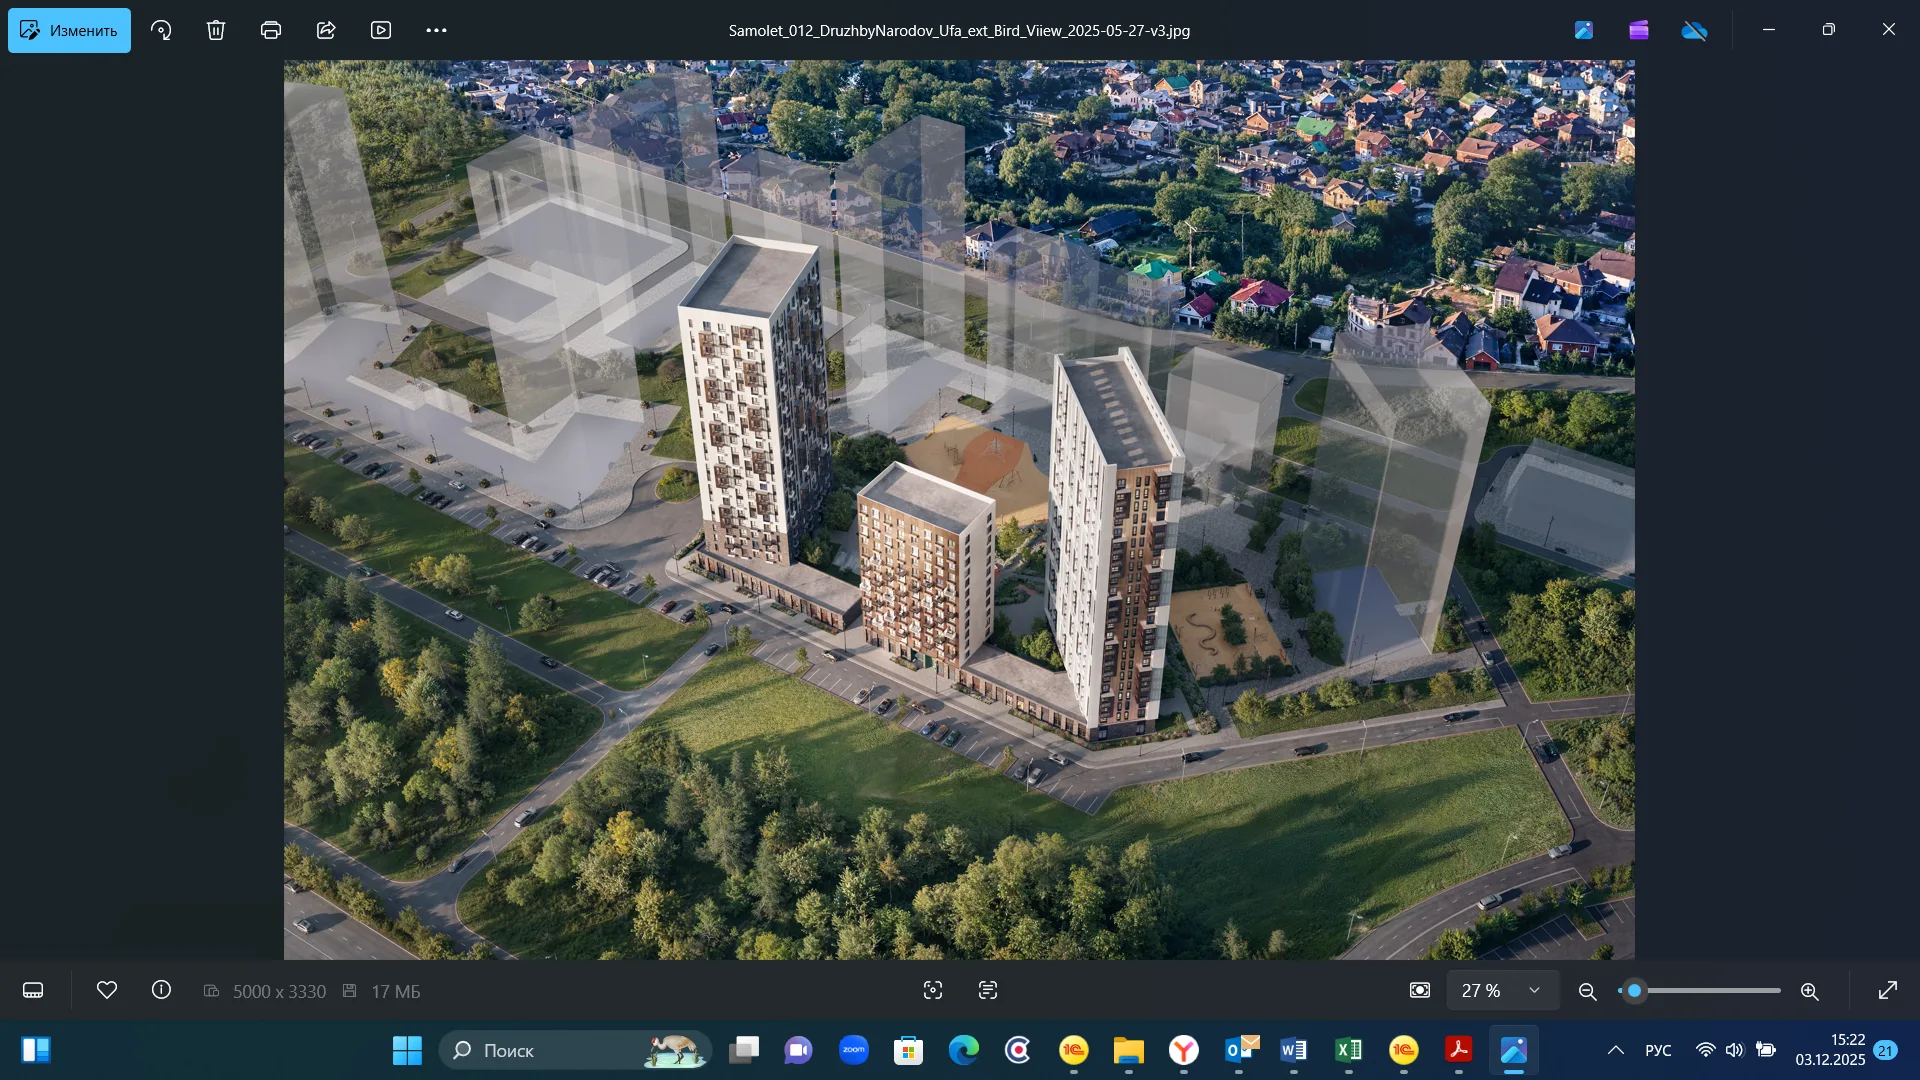Toggle the filmstrip view icon
Image resolution: width=1920 pixels, height=1080 pixels.
pyautogui.click(x=33, y=991)
